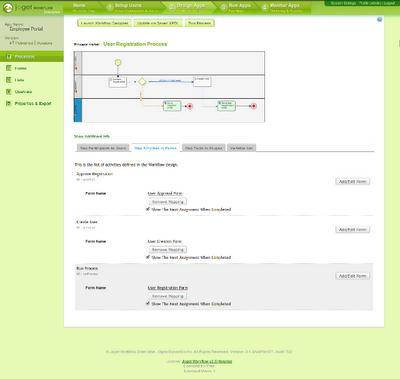This screenshot has width=400, height=379.
Task: Click Add/Edit Form for Run Process
Action: click(x=352, y=276)
